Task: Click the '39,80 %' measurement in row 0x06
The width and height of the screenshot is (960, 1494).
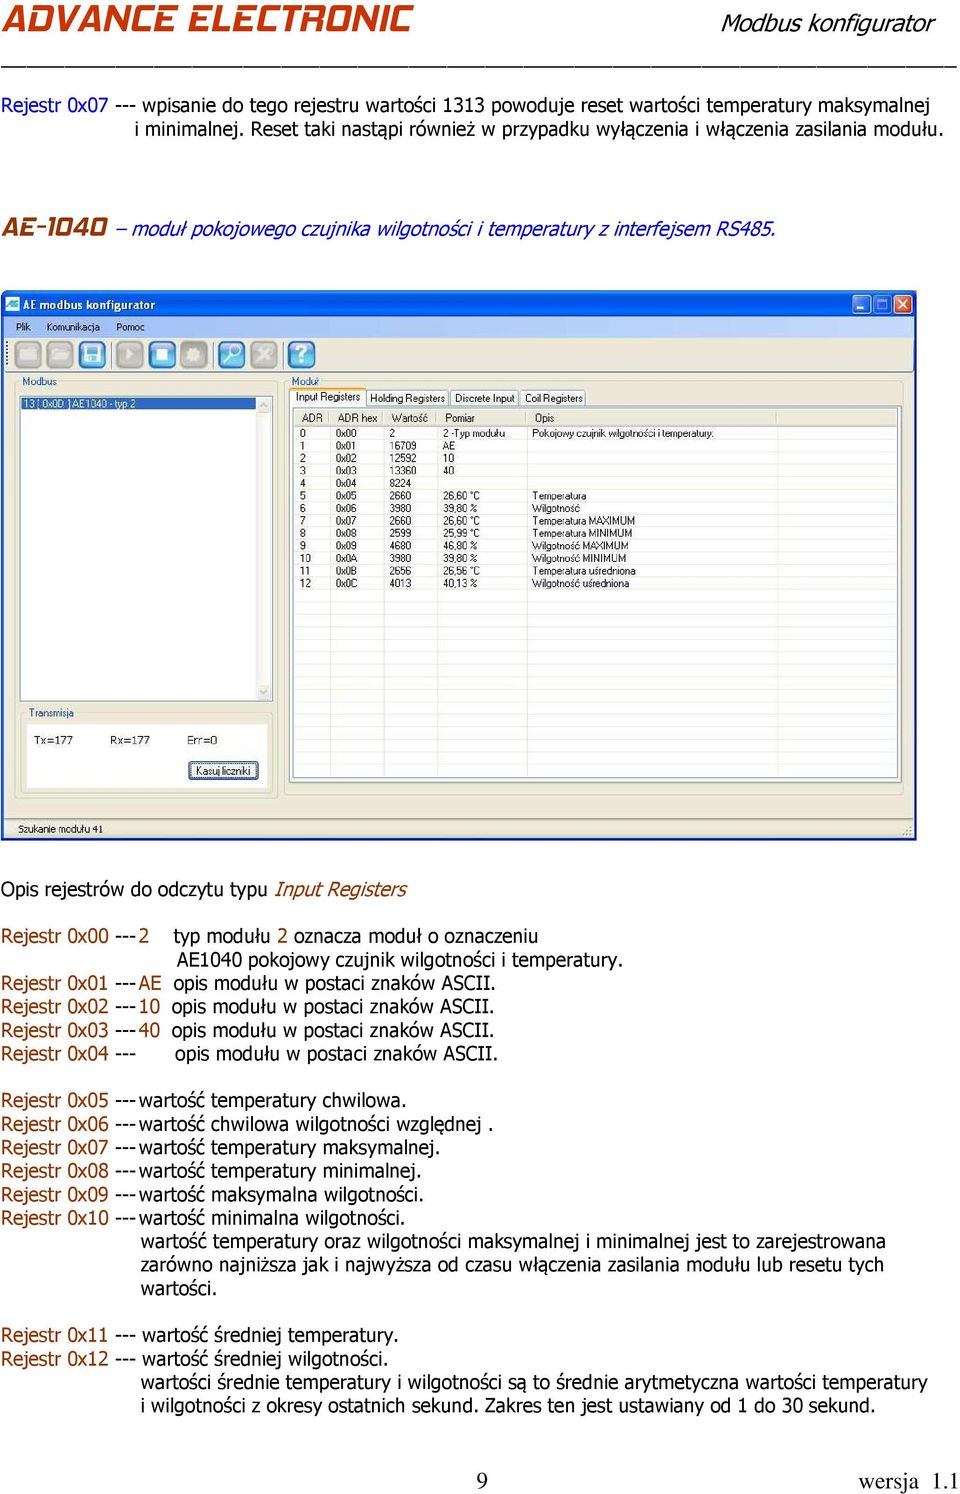Action: coord(460,508)
